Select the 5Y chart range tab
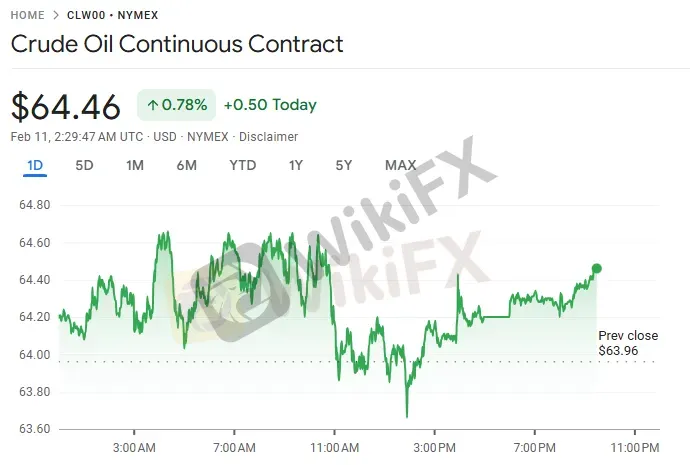 pyautogui.click(x=343, y=165)
